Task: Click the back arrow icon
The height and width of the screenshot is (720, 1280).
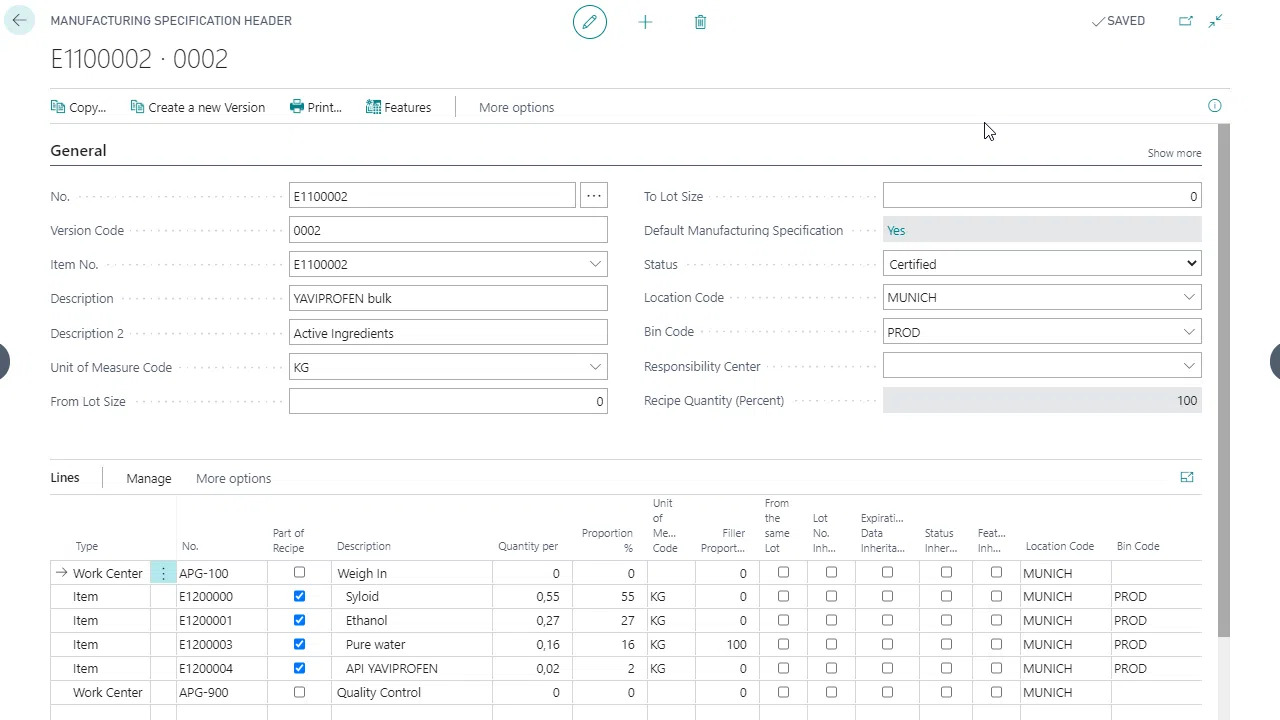Action: (x=19, y=21)
